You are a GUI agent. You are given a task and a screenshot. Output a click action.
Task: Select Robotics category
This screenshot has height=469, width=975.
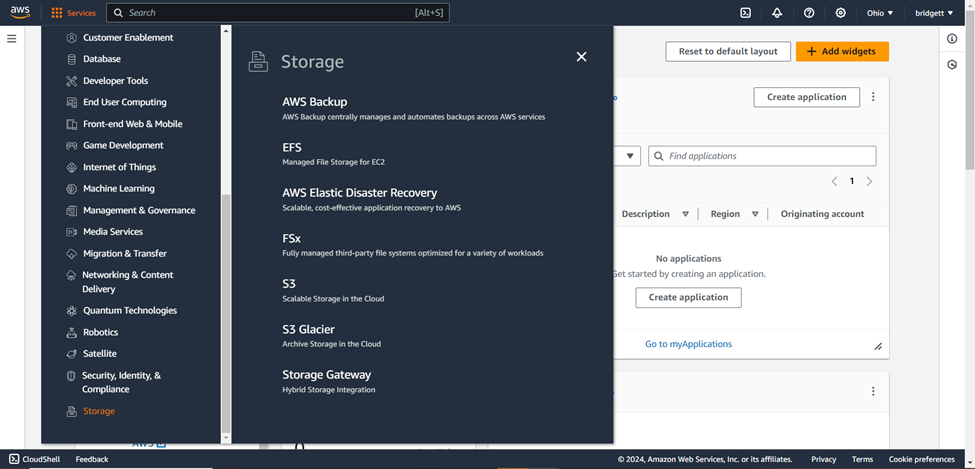[101, 332]
